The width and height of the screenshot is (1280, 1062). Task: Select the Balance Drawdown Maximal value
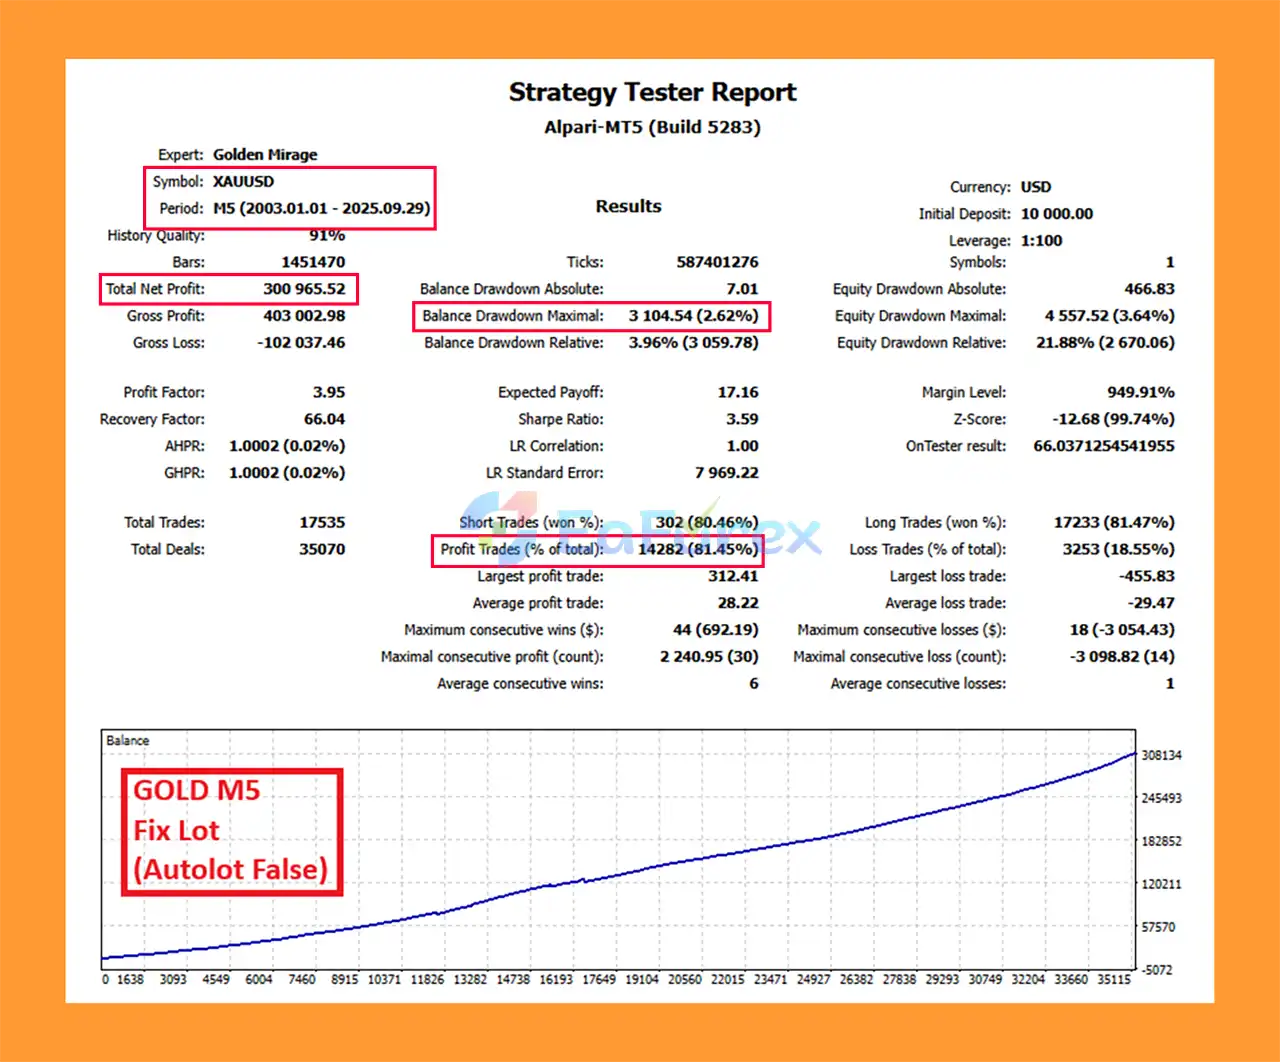coord(693,316)
